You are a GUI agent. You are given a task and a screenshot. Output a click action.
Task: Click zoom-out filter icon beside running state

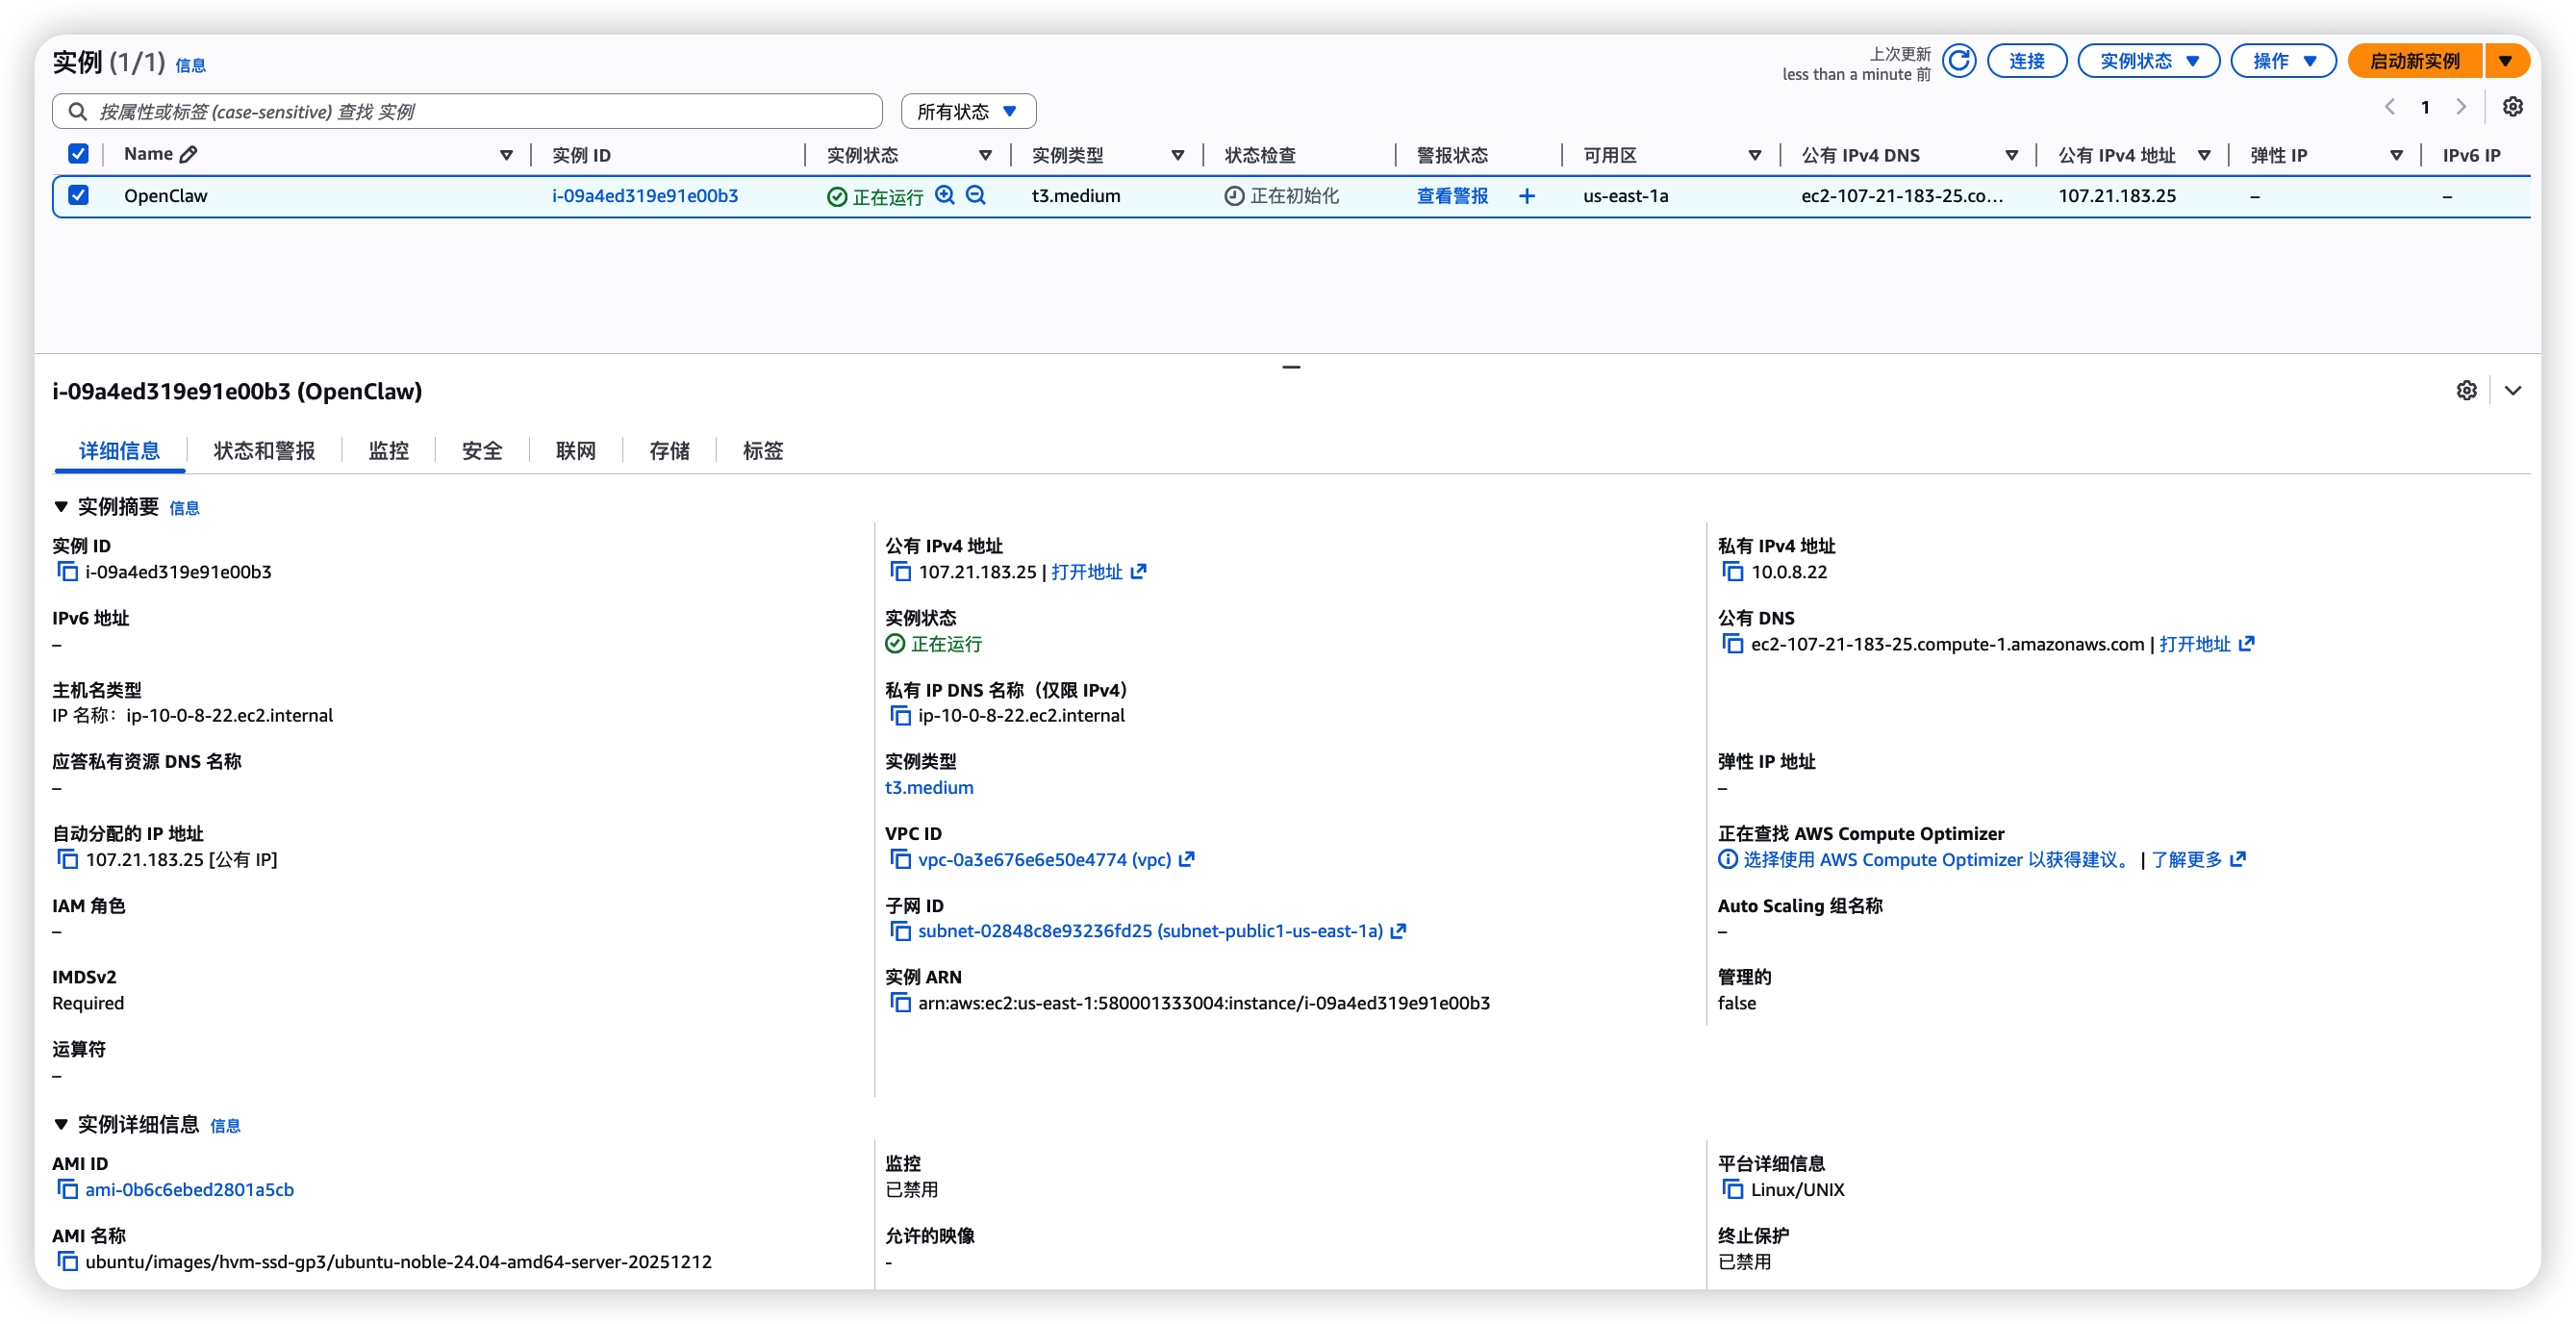[976, 196]
